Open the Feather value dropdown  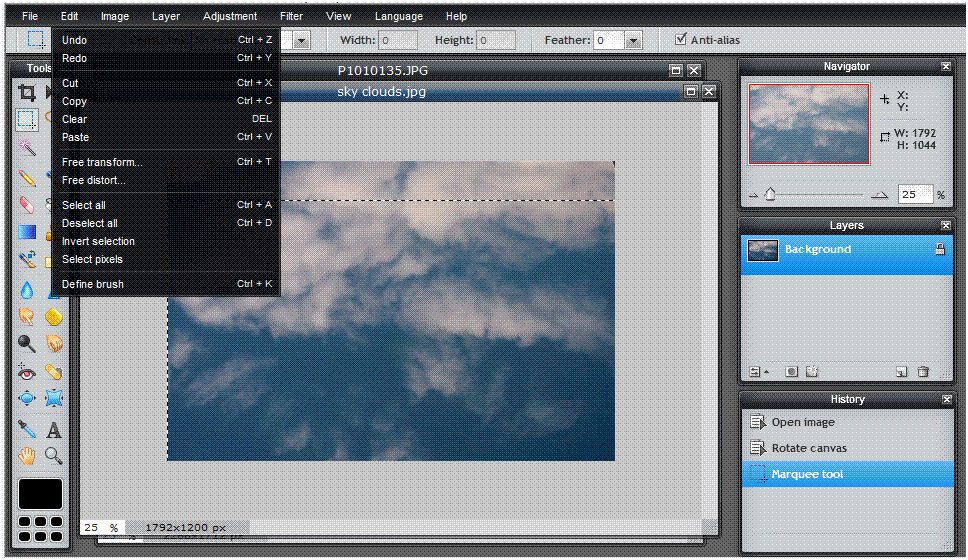point(633,40)
